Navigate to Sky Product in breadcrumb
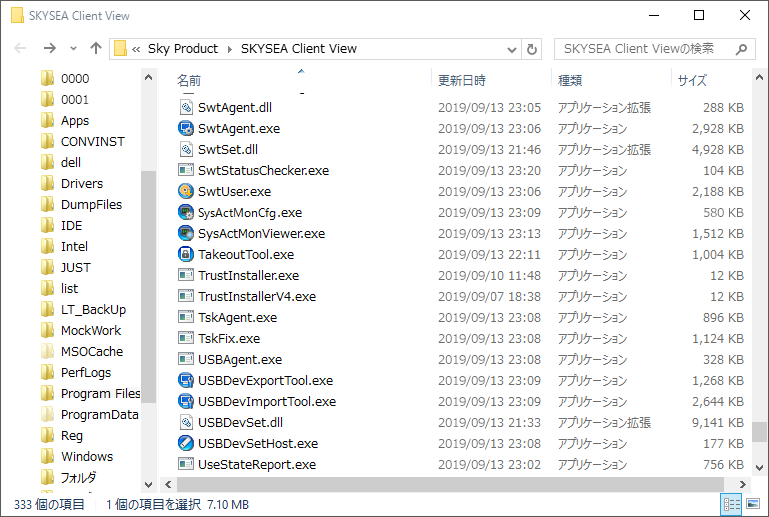The width and height of the screenshot is (769, 517). [183, 49]
